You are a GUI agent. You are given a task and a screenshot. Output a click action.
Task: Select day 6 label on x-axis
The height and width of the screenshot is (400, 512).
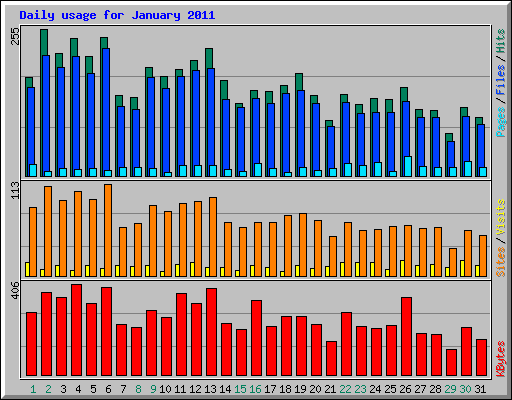[x=108, y=389]
